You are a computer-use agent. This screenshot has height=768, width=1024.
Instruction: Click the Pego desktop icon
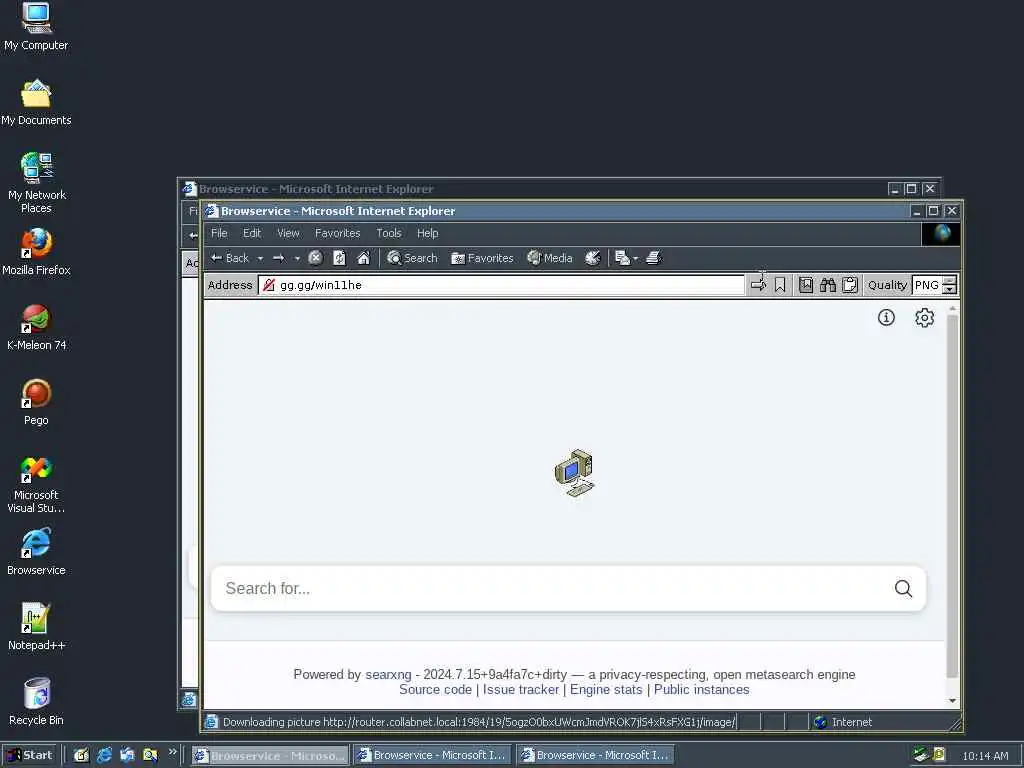point(36,402)
